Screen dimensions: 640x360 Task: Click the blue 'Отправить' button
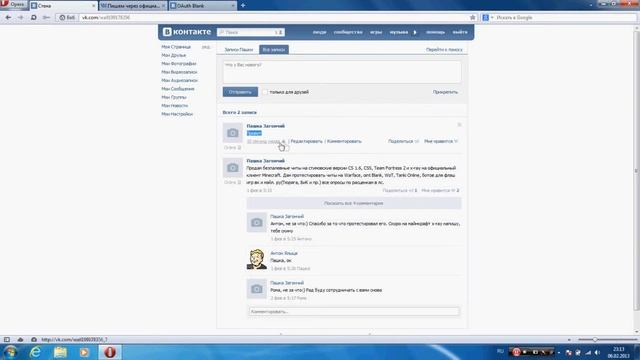[x=240, y=92]
